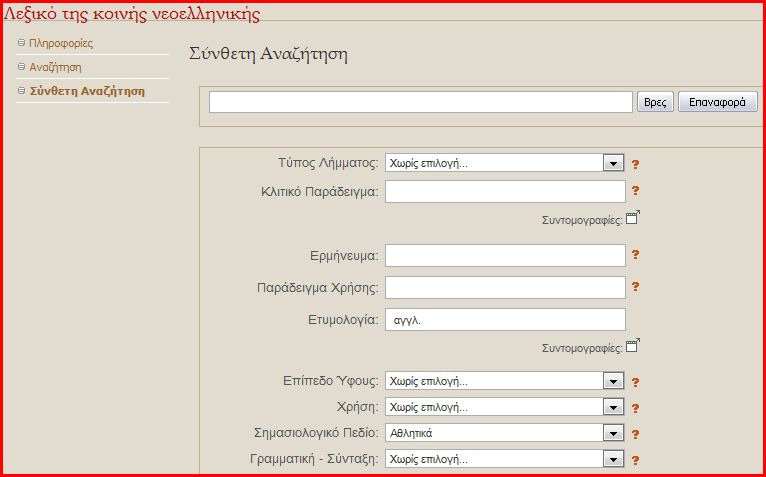Click into the Ερμήνευμα input field
This screenshot has width=766, height=477.
pos(505,256)
